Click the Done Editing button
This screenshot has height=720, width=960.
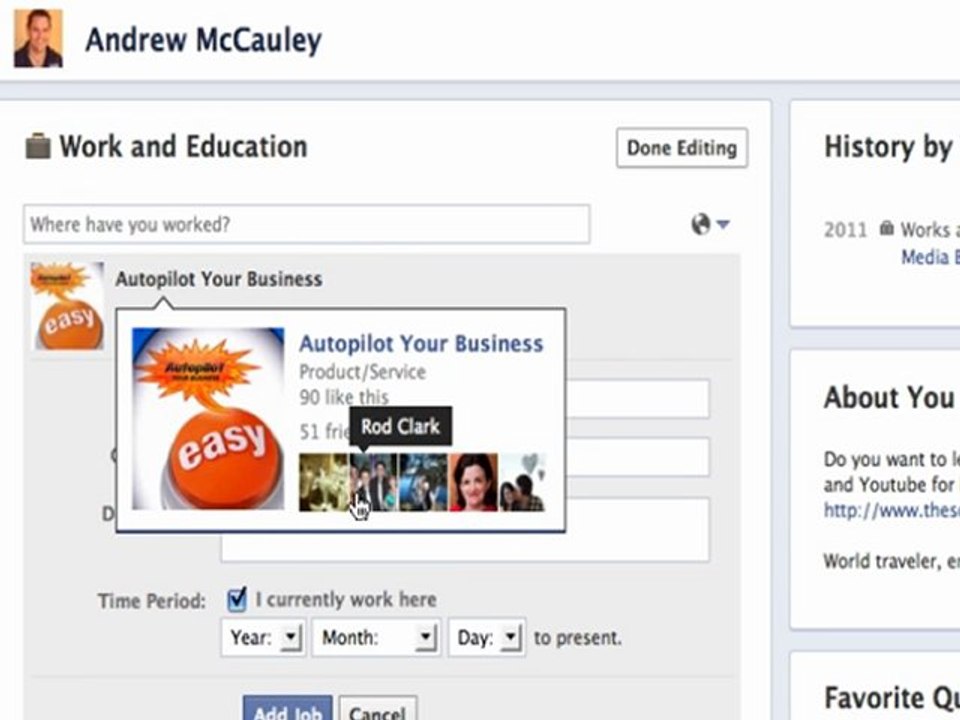(x=681, y=148)
